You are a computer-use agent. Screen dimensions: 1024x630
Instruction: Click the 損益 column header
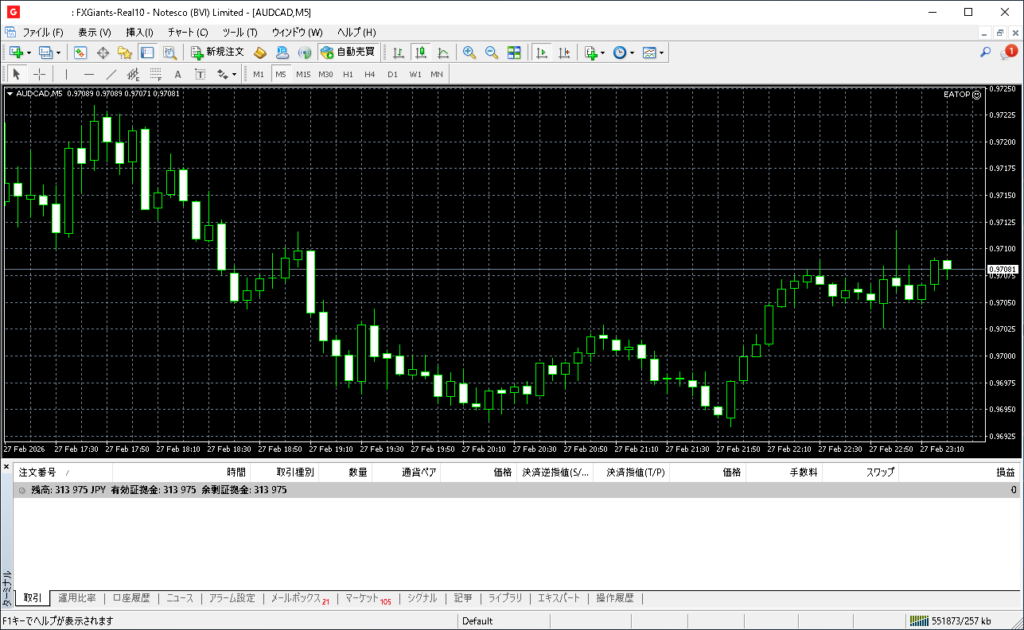point(1004,472)
